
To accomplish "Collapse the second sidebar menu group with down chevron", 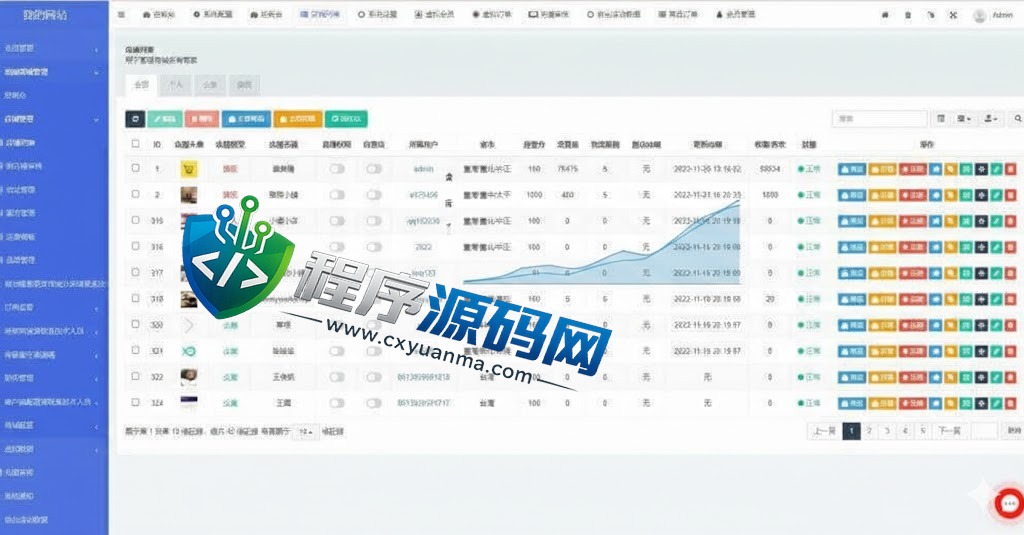I will [x=52, y=72].
